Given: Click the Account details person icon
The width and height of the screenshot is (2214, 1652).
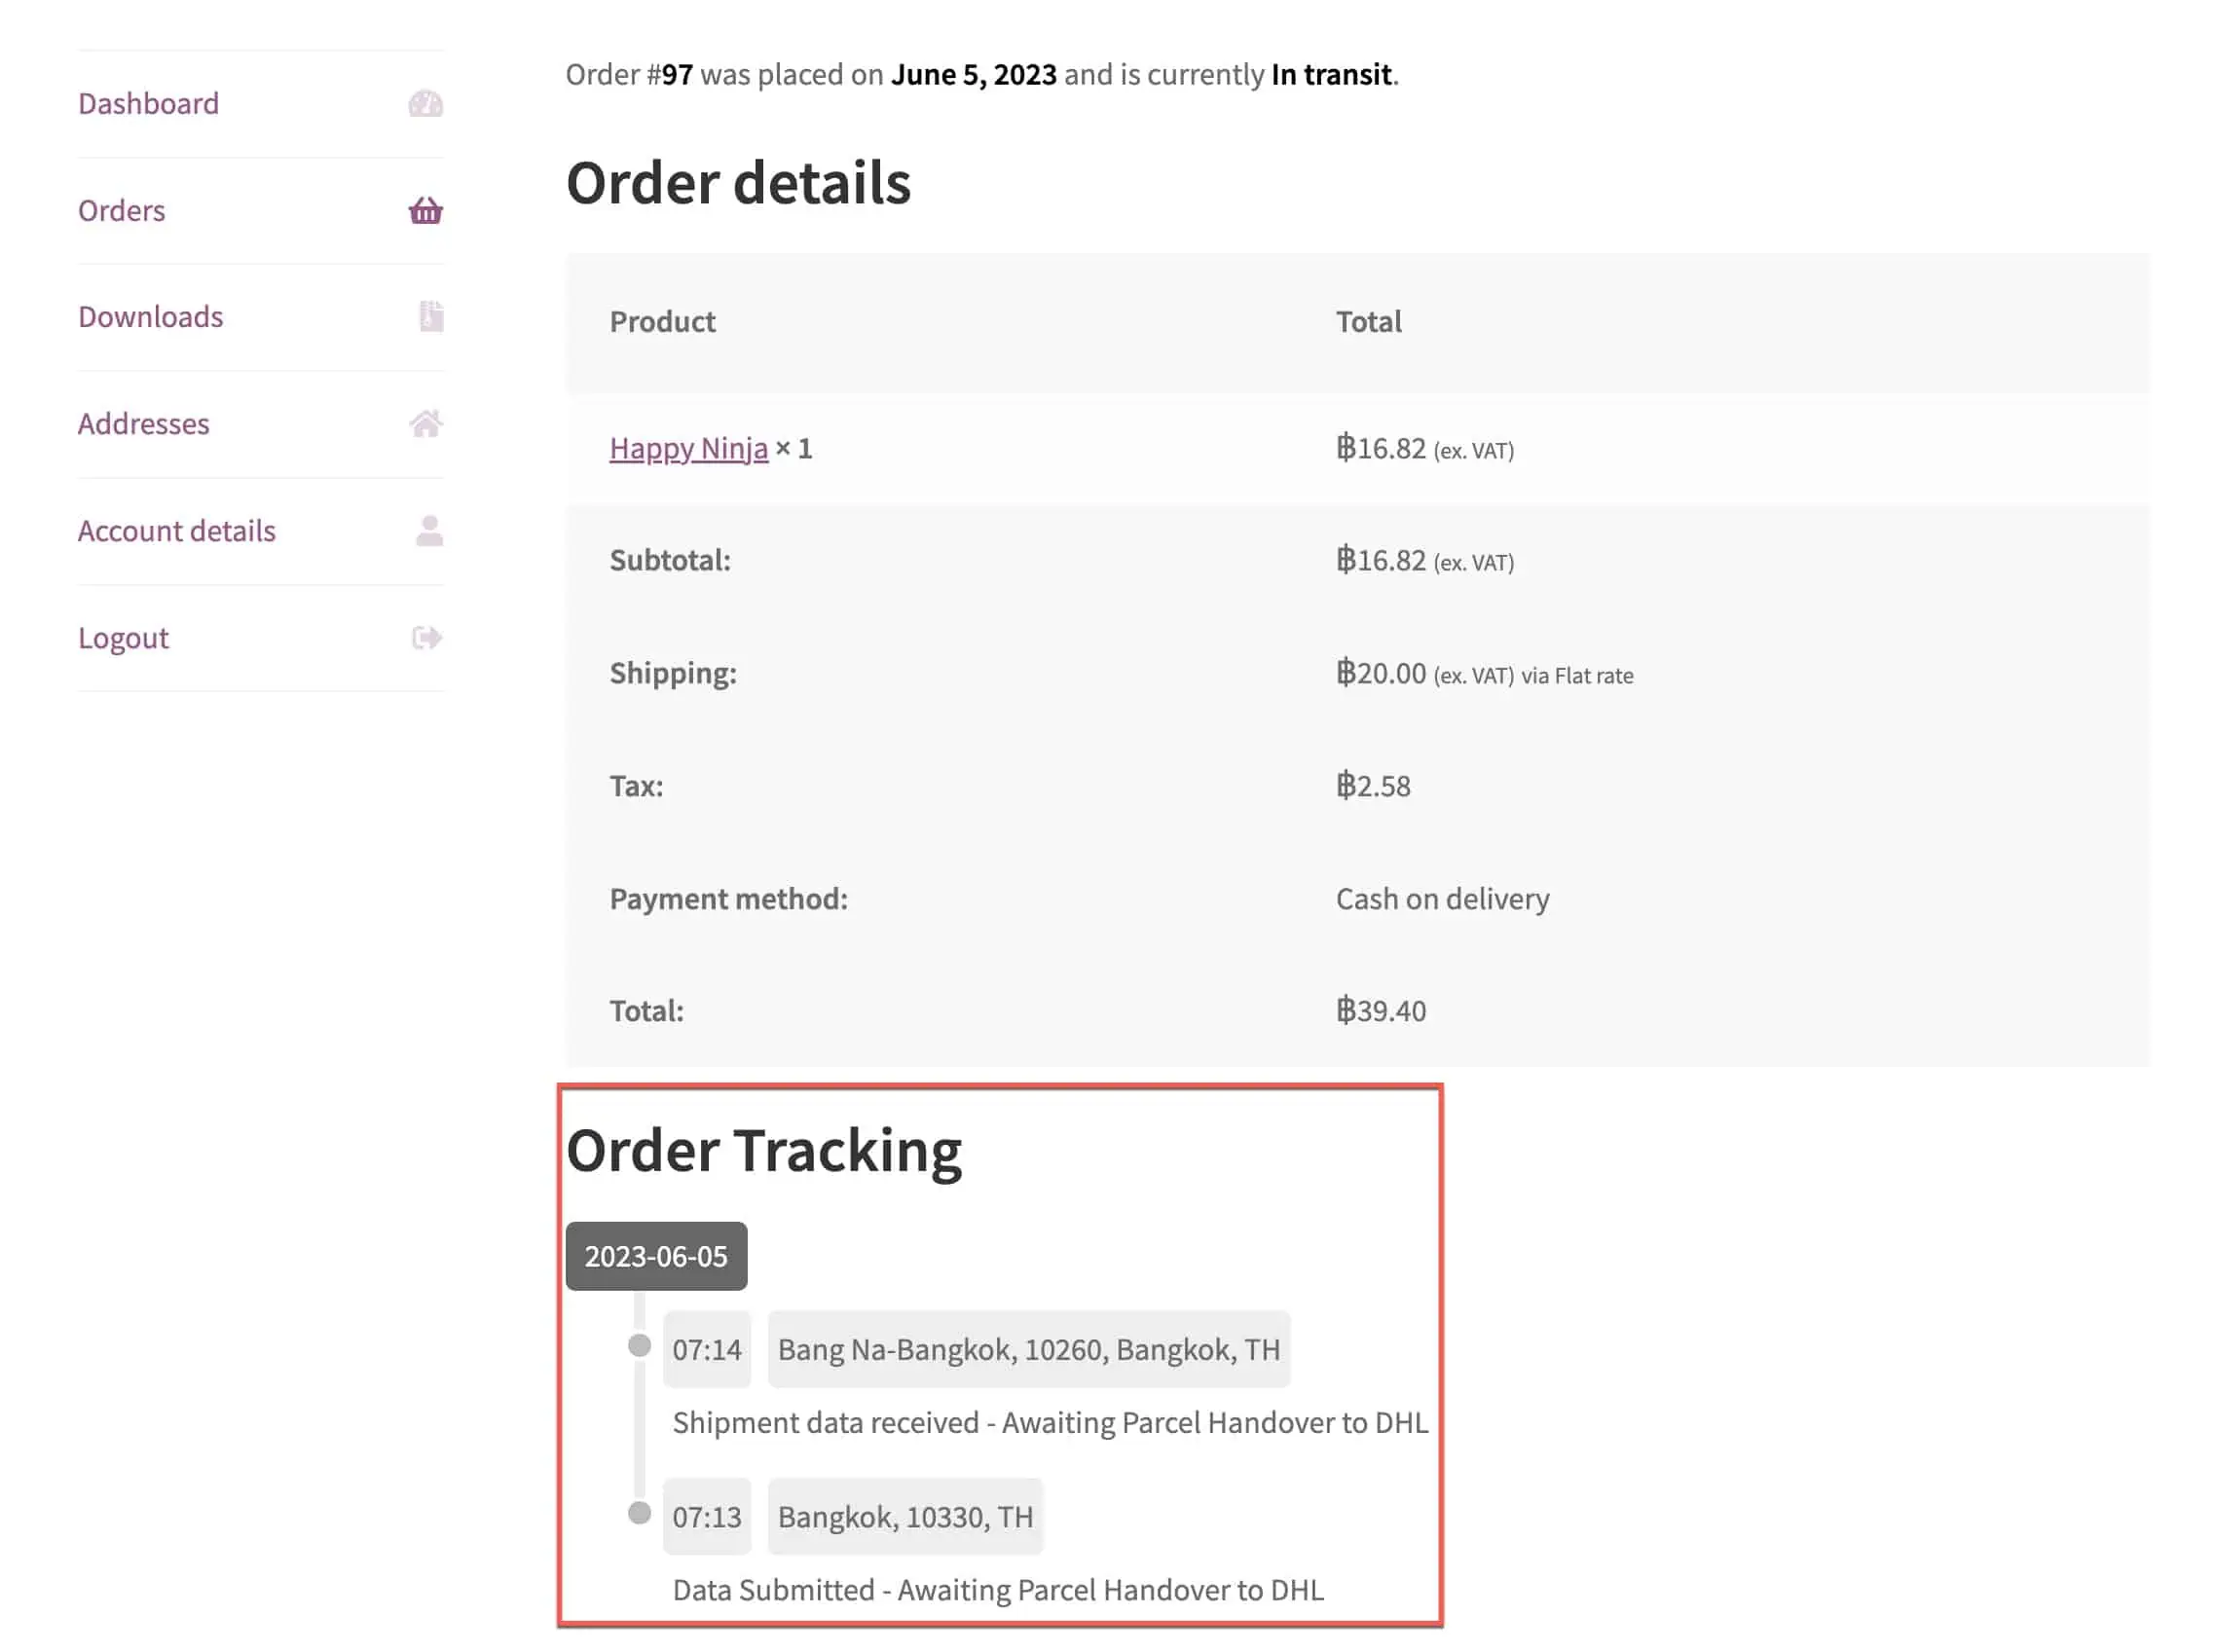Looking at the screenshot, I should (x=429, y=531).
